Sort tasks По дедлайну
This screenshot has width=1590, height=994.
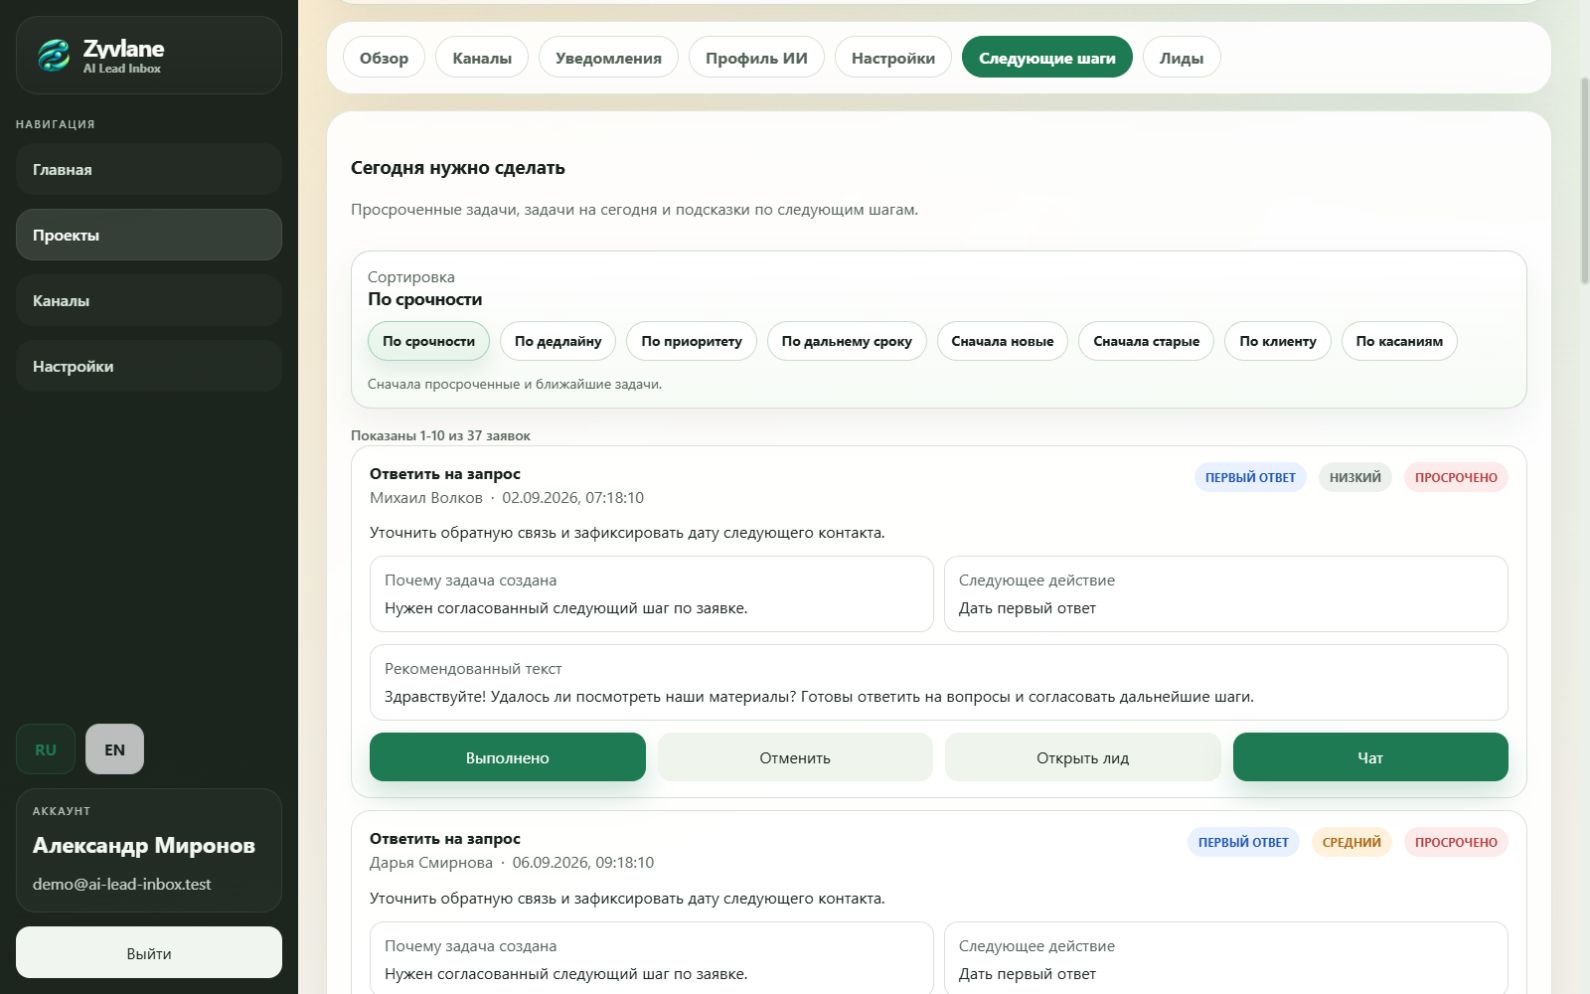point(558,341)
